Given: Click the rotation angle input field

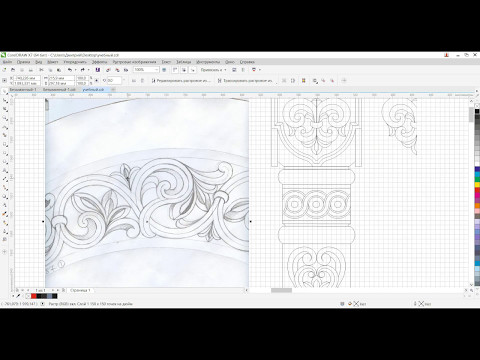Looking at the screenshot, I should 114,81.
